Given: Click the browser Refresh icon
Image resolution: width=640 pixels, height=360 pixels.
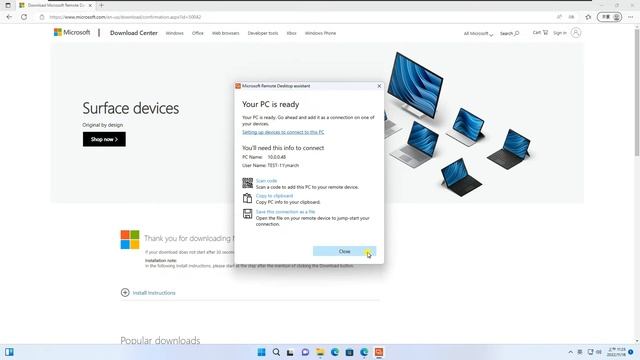Looking at the screenshot, I should tap(24, 17).
